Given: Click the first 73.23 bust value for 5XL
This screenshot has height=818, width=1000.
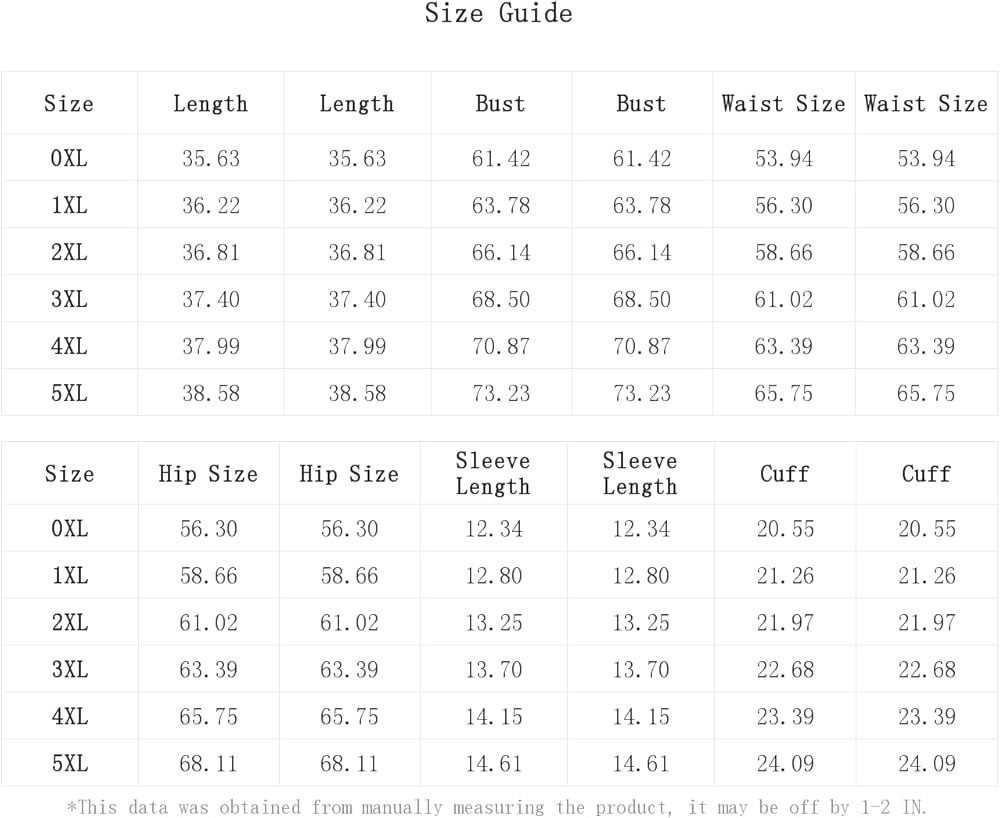Looking at the screenshot, I should (501, 393).
